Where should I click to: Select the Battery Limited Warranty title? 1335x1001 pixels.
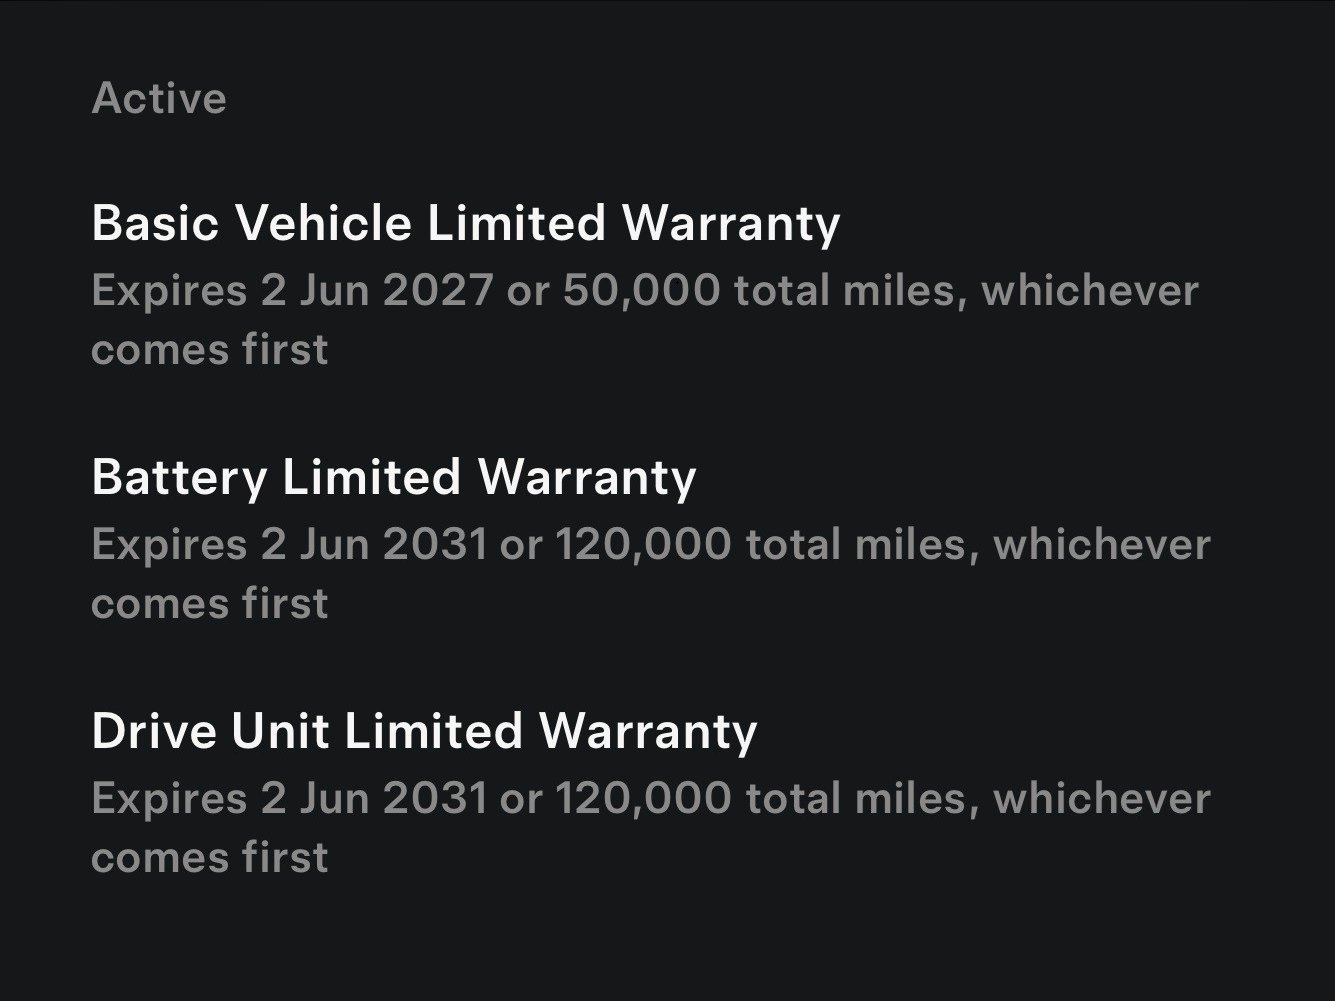click(393, 476)
